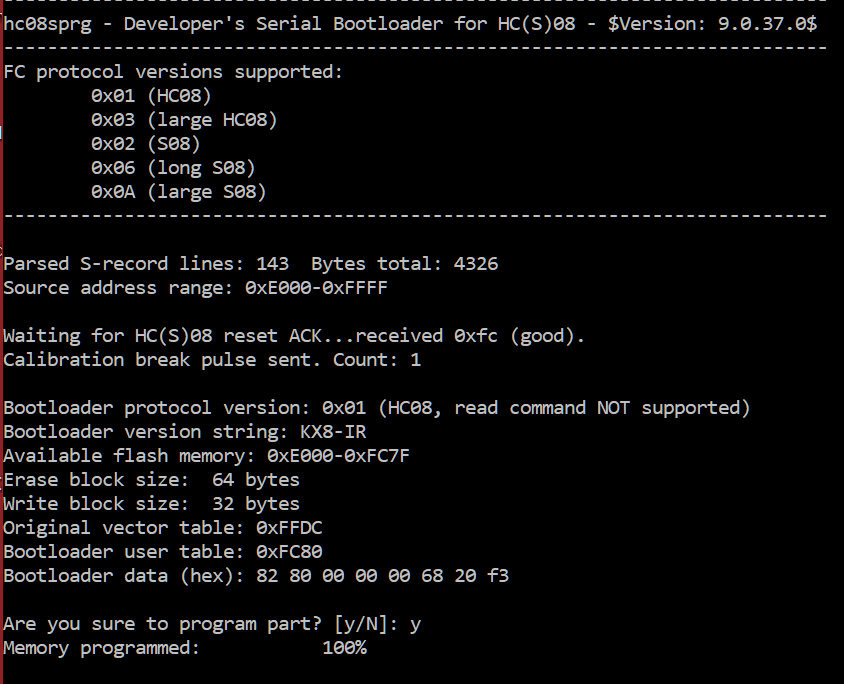Click the 0x01 (HC08) protocol entry
This screenshot has width=844, height=684.
coord(151,96)
